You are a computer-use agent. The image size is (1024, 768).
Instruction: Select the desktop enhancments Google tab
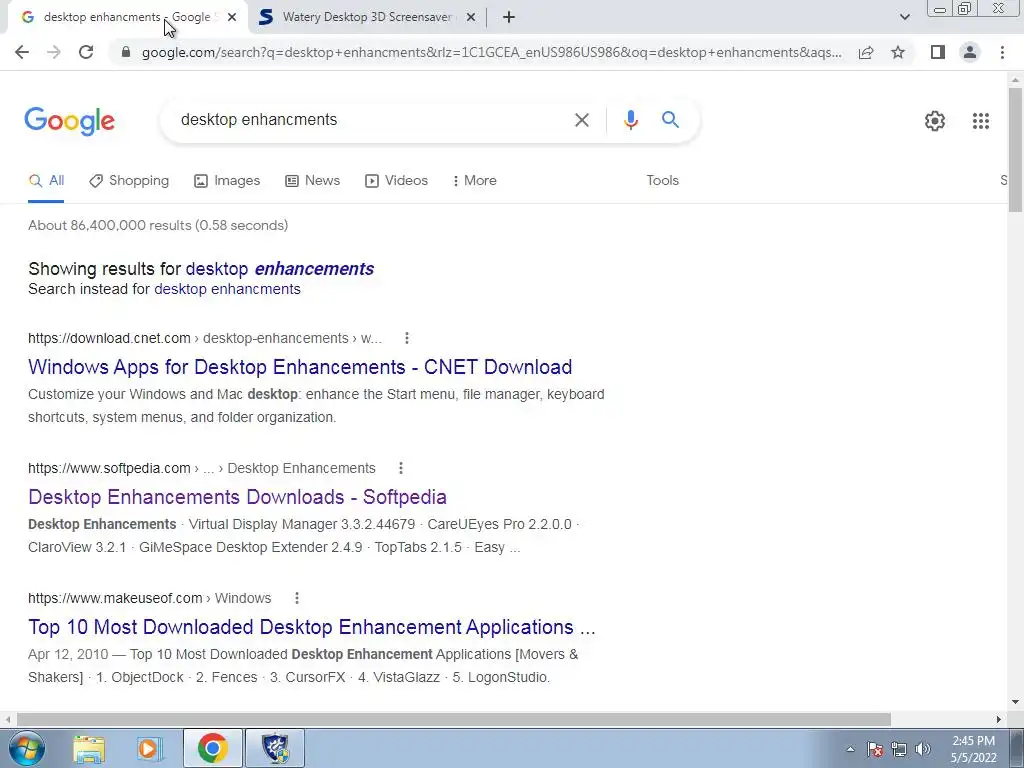pos(127,18)
